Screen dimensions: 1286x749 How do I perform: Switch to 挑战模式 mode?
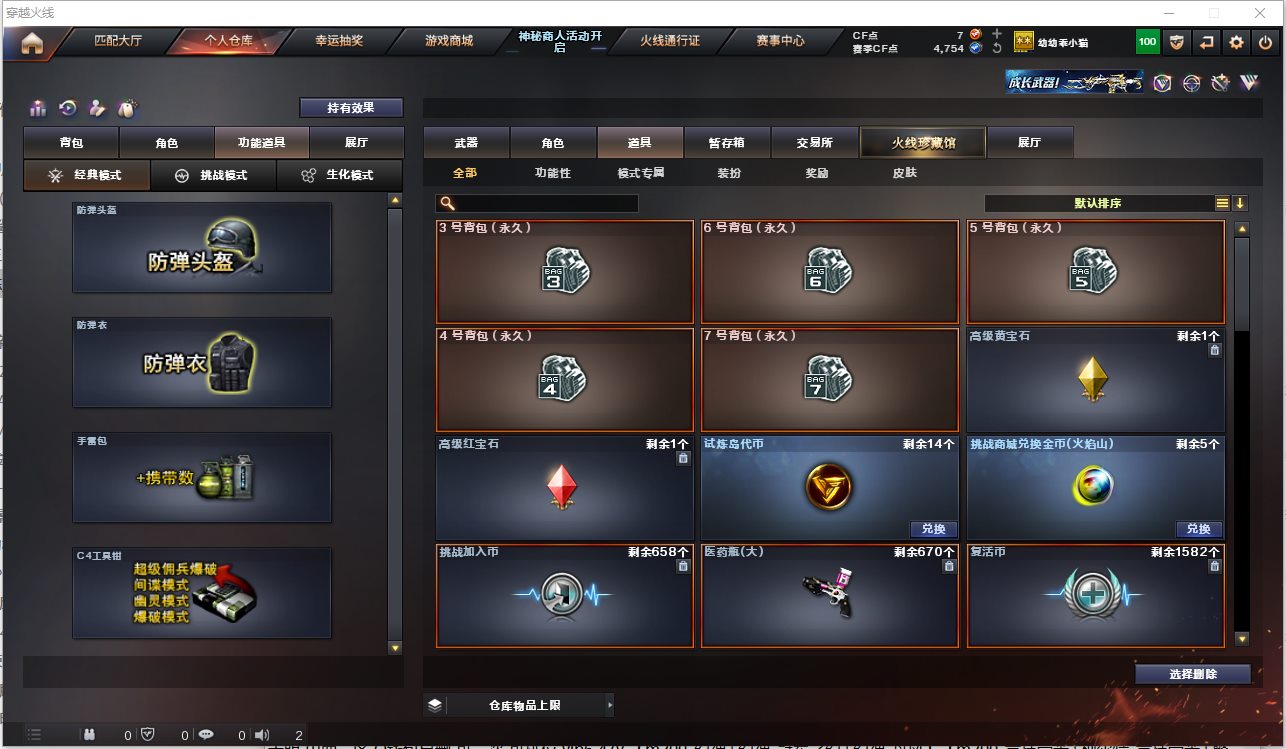coord(214,175)
